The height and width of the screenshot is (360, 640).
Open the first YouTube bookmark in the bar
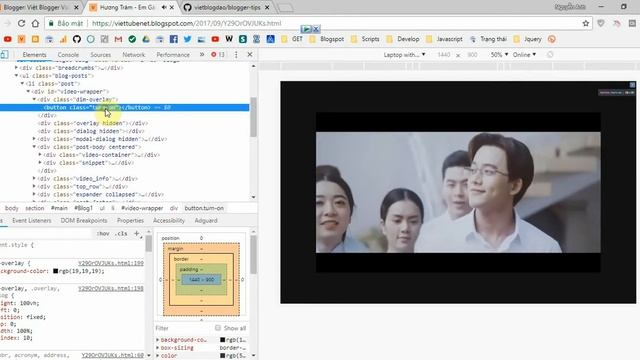8,39
